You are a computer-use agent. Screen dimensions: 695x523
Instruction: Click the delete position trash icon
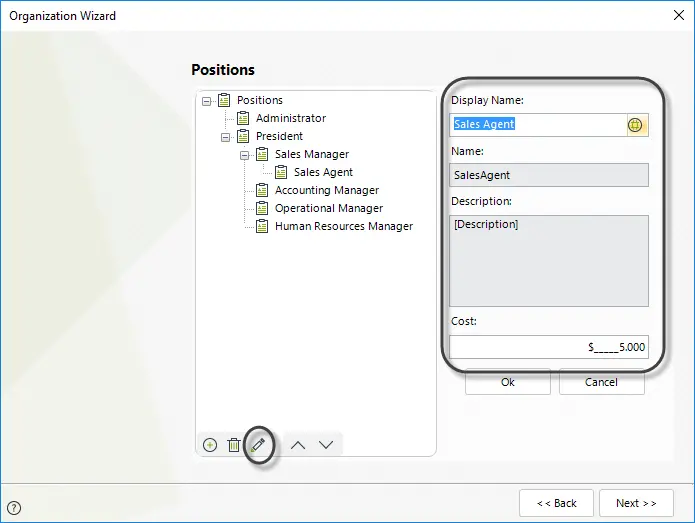click(x=234, y=445)
